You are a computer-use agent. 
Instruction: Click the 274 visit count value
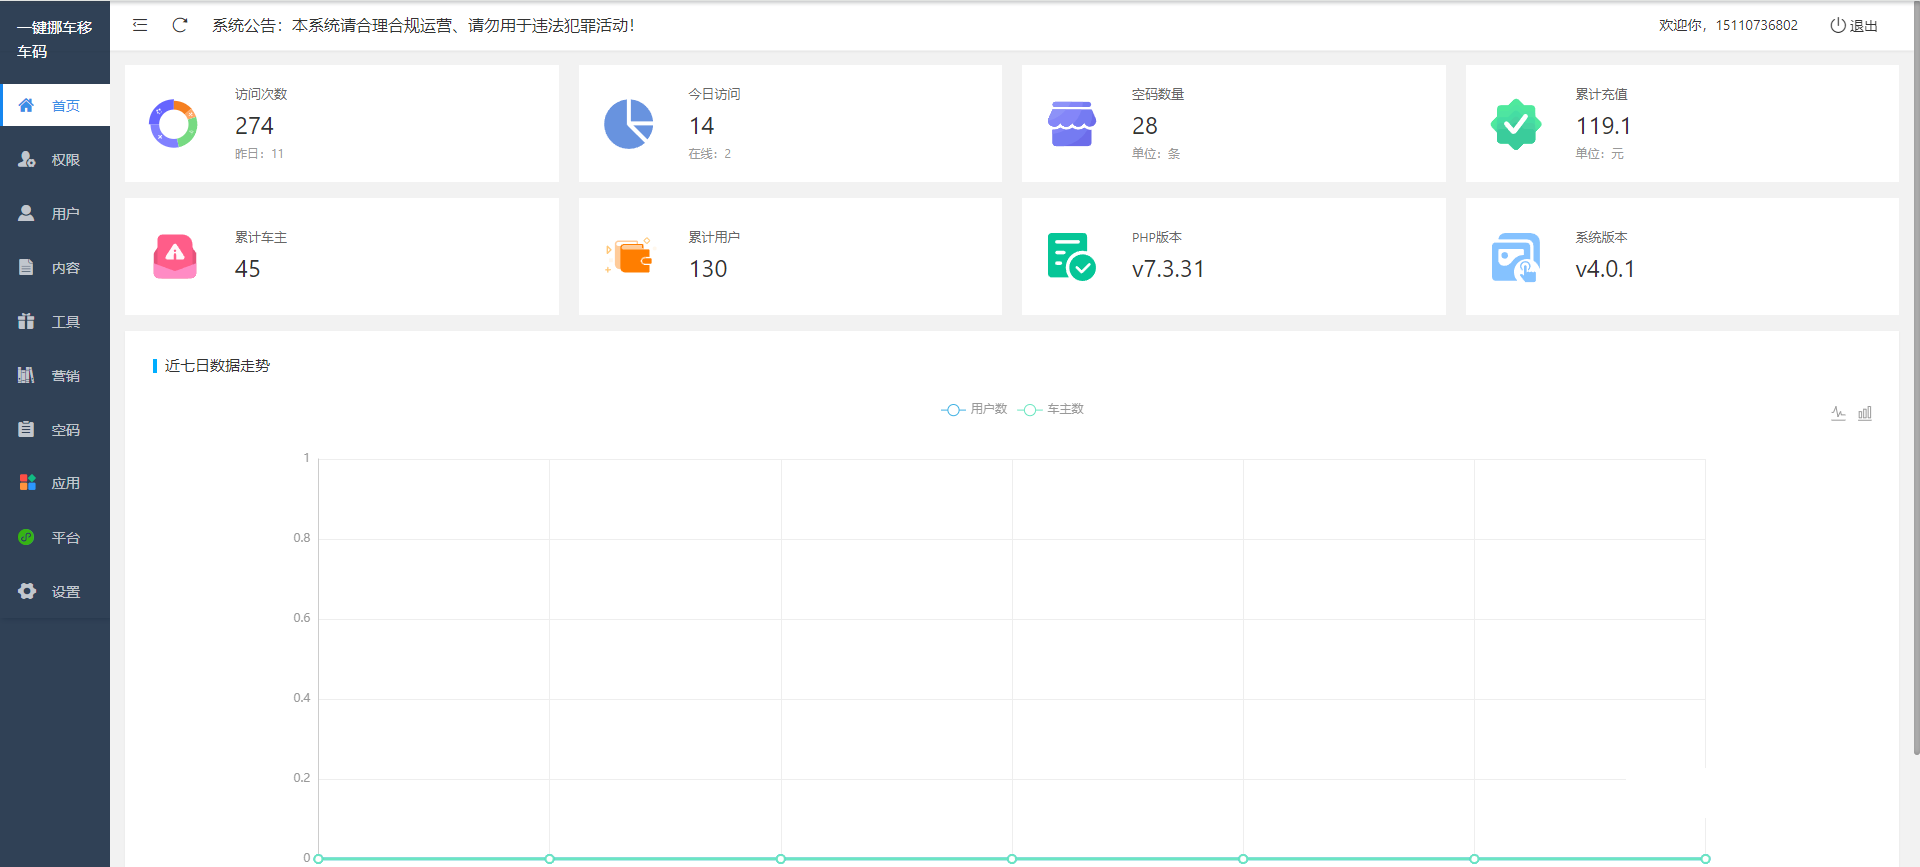254,125
